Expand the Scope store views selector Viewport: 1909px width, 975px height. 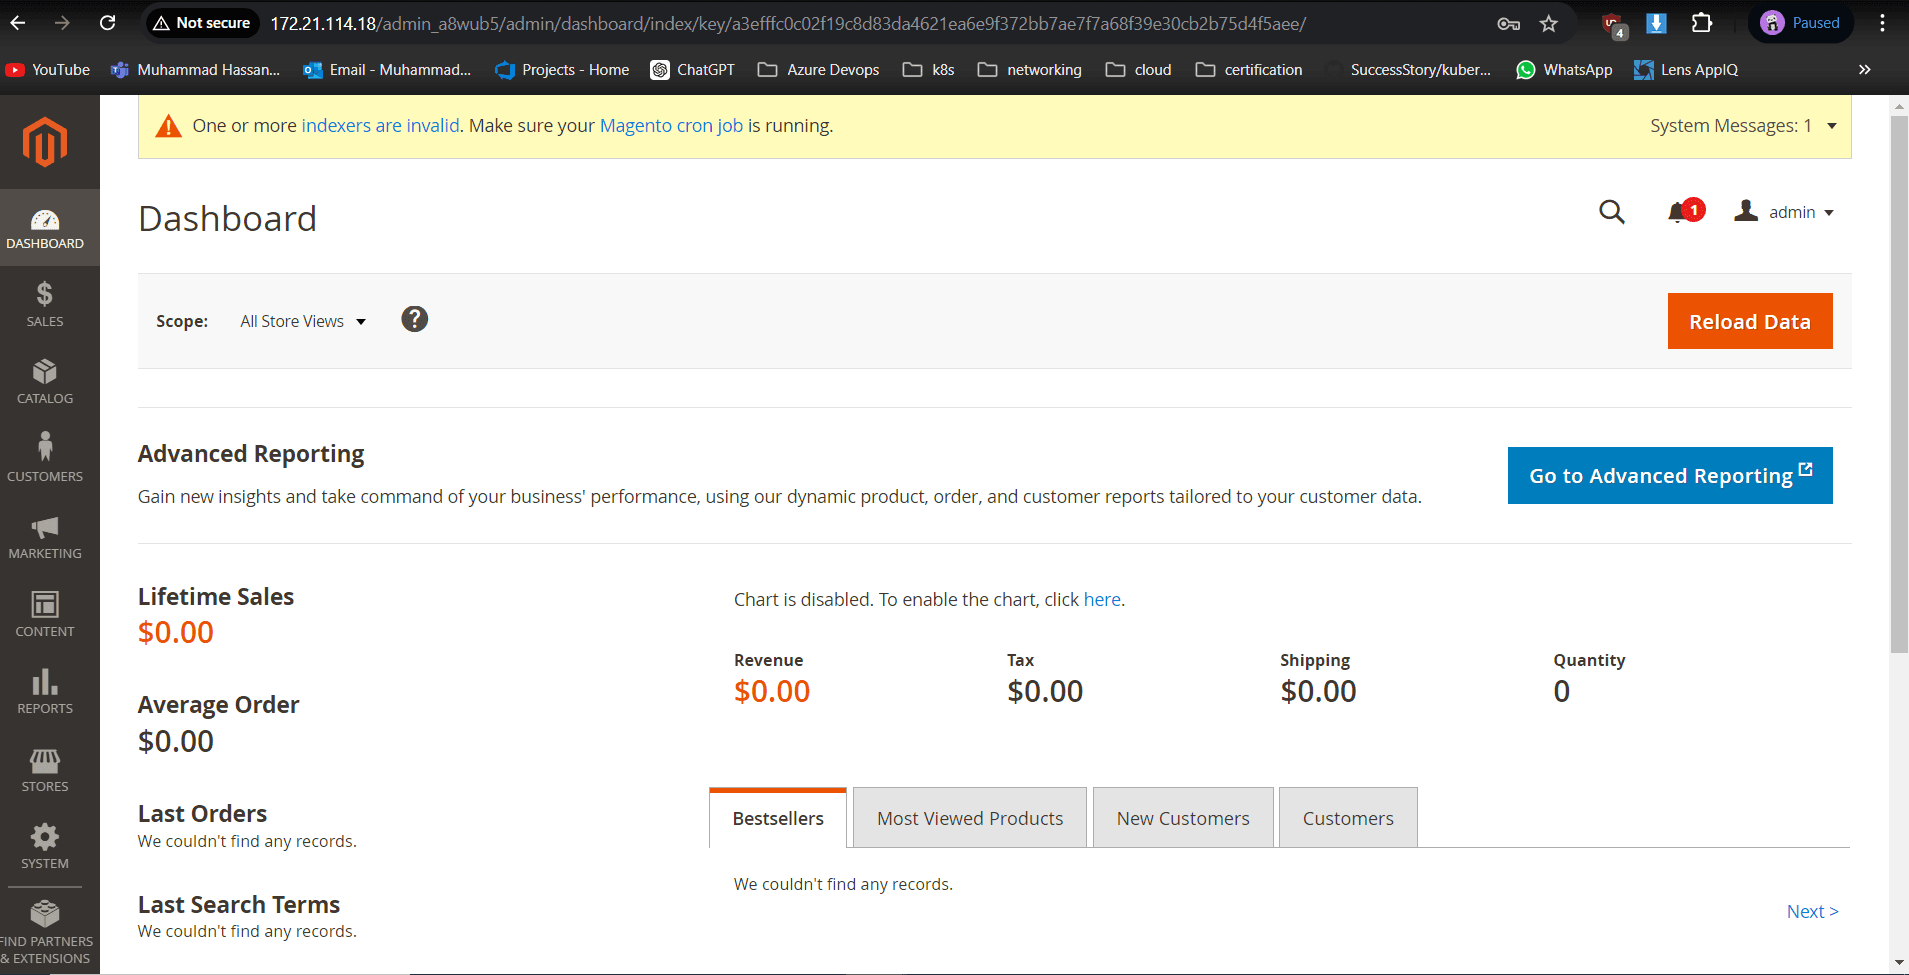[302, 321]
